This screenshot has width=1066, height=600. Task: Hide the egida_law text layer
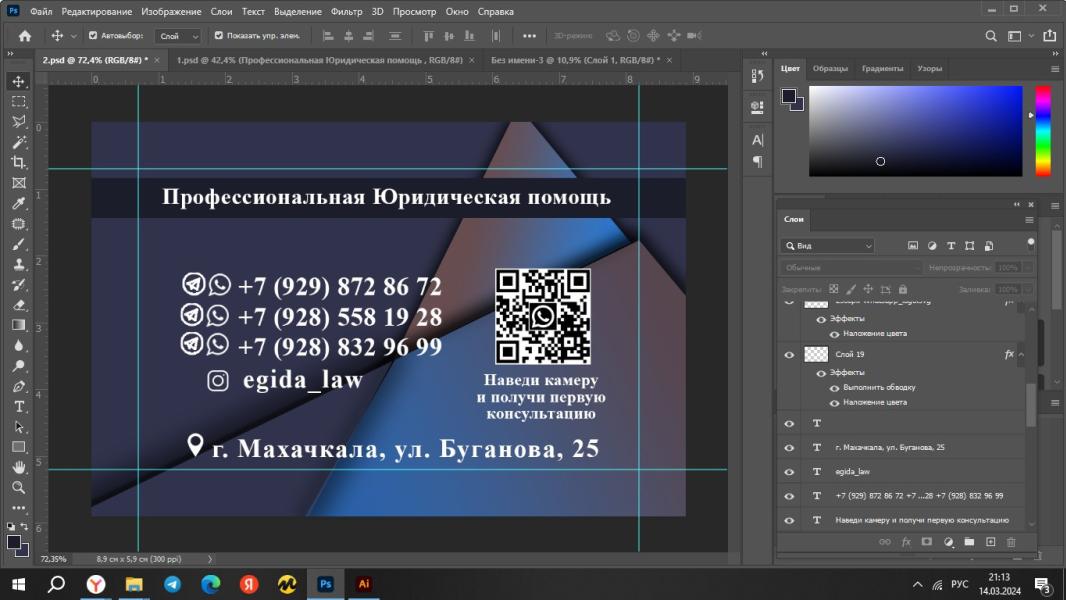point(789,472)
